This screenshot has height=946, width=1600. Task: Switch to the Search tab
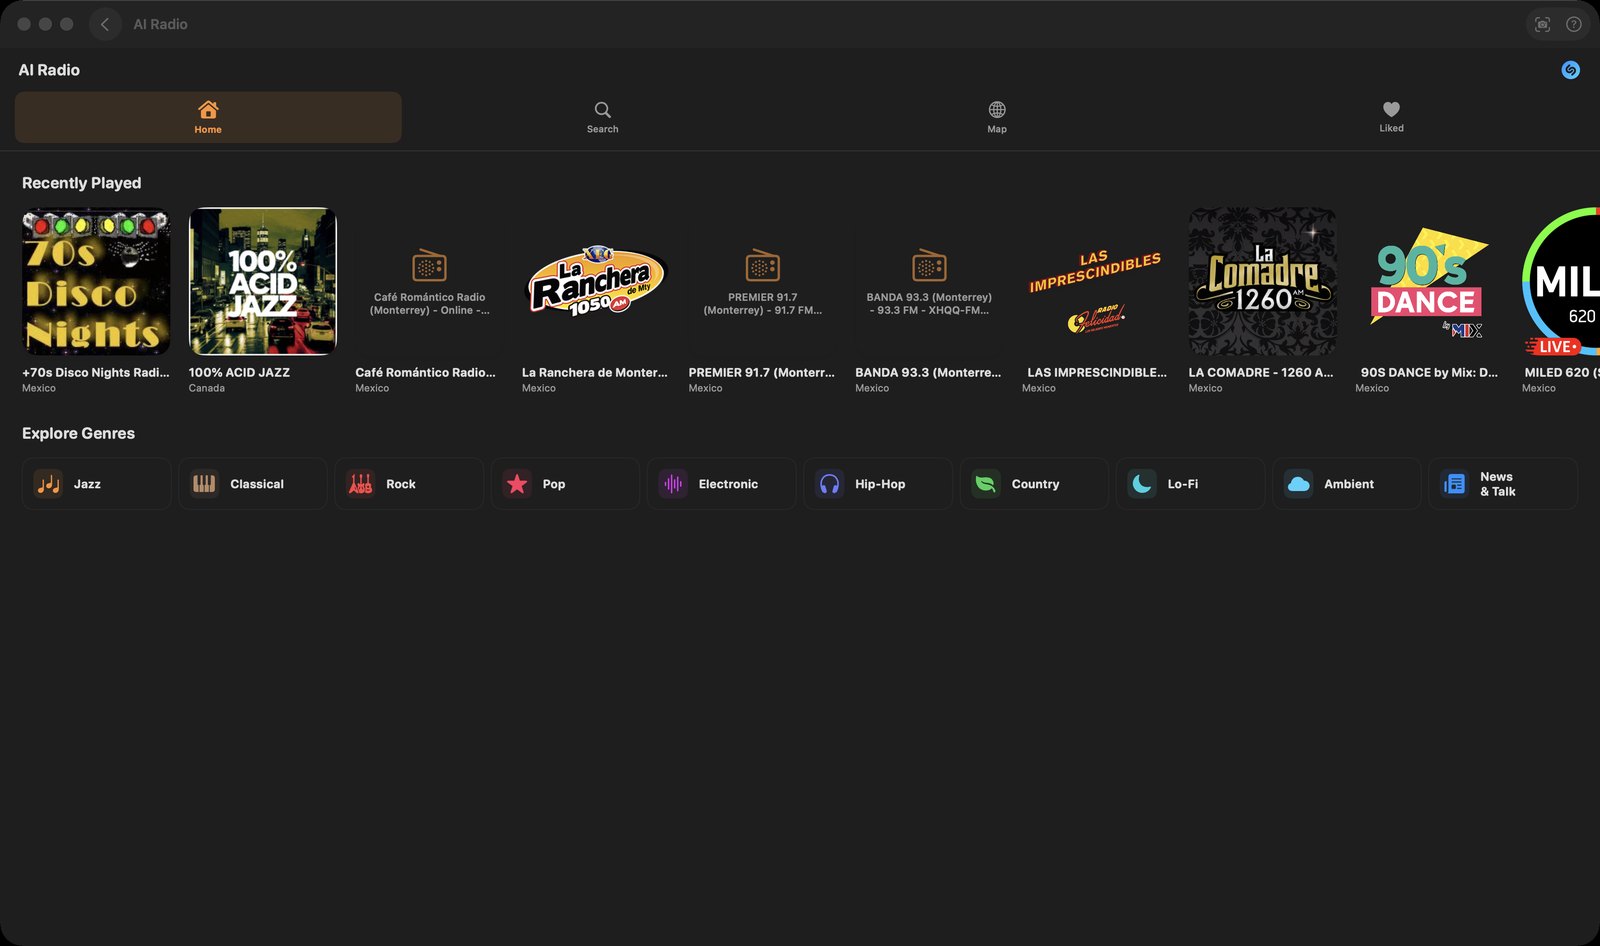pyautogui.click(x=602, y=117)
